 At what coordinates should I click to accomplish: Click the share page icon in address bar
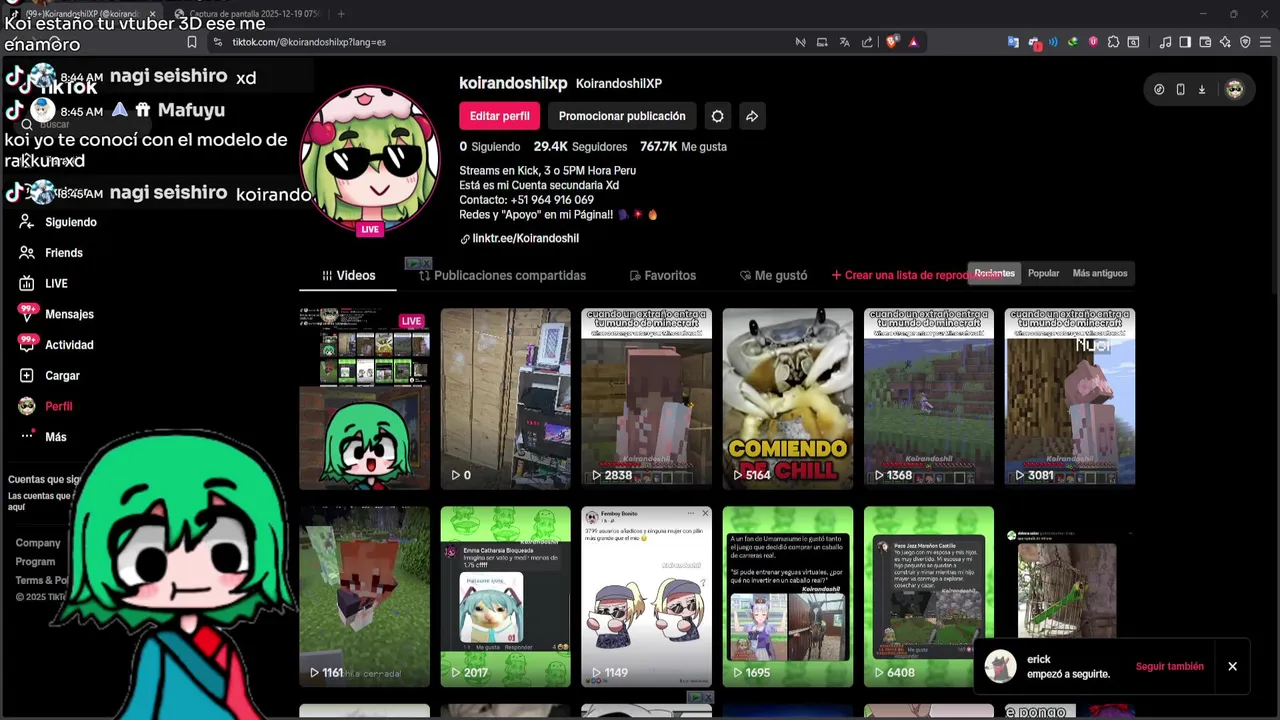(x=867, y=42)
